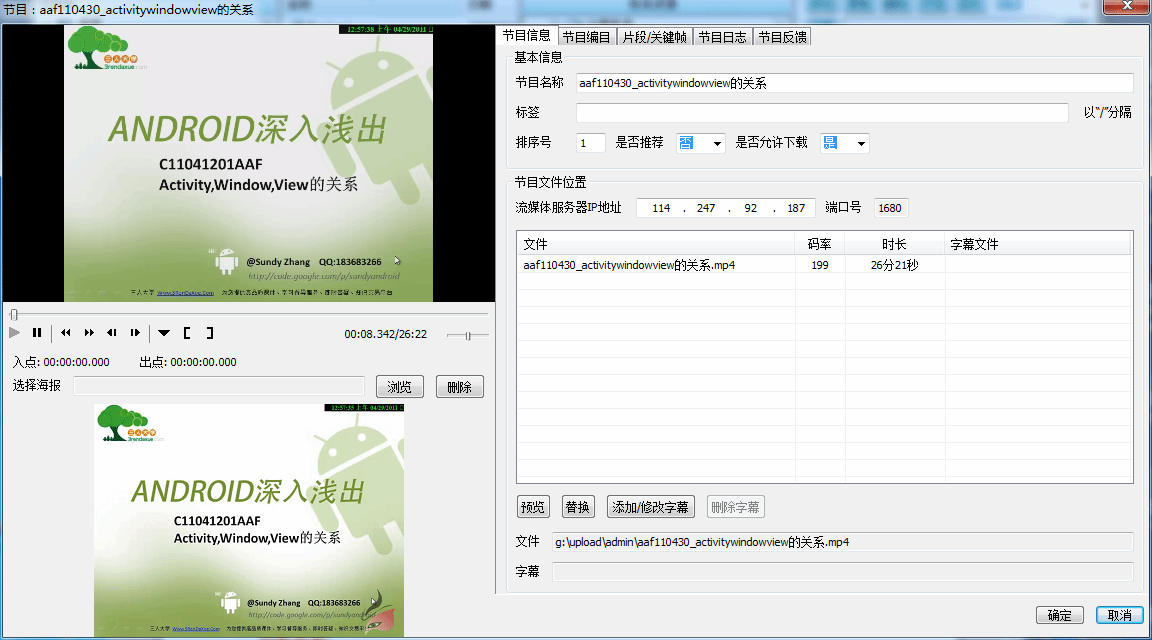The height and width of the screenshot is (640, 1152).
Task: Confirm with the 确定 button
Action: (1059, 615)
